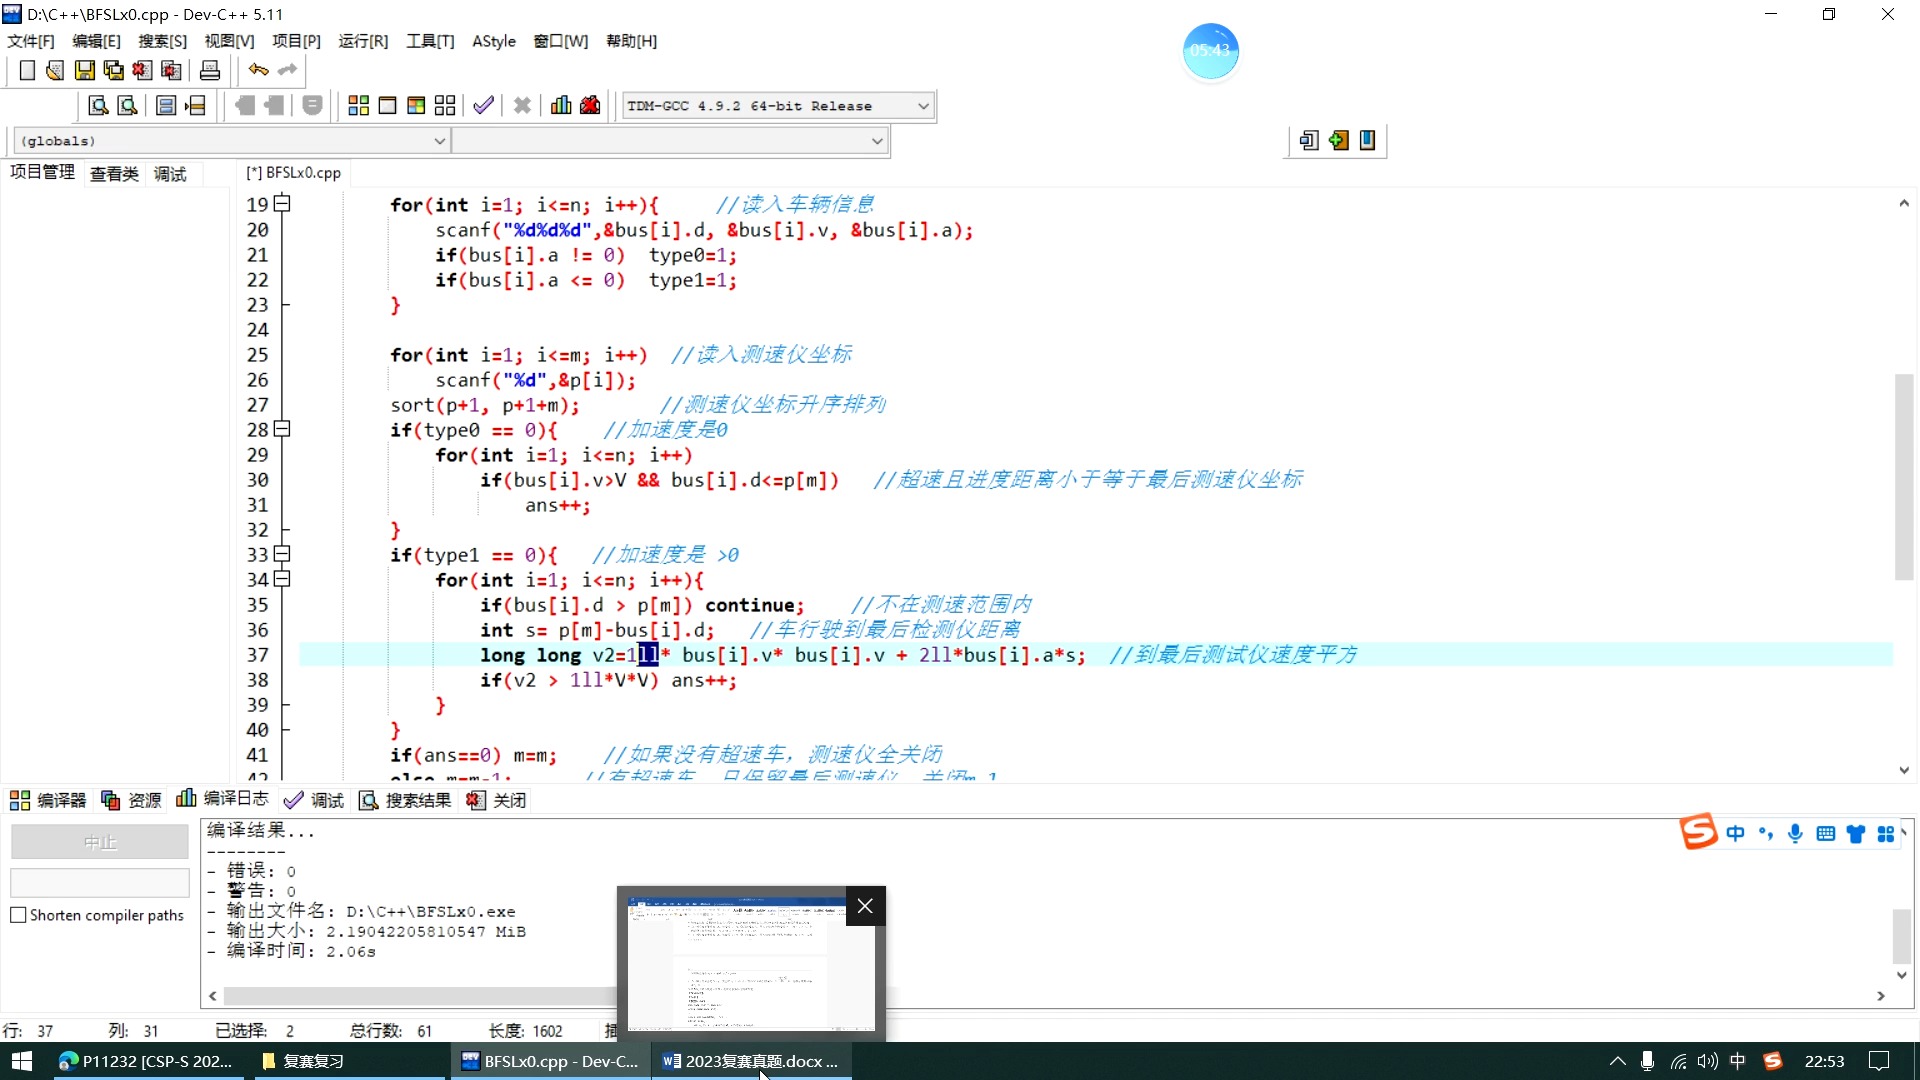The width and height of the screenshot is (1920, 1080).
Task: Open Sogou skin shirt icon
Action: pos(1856,833)
